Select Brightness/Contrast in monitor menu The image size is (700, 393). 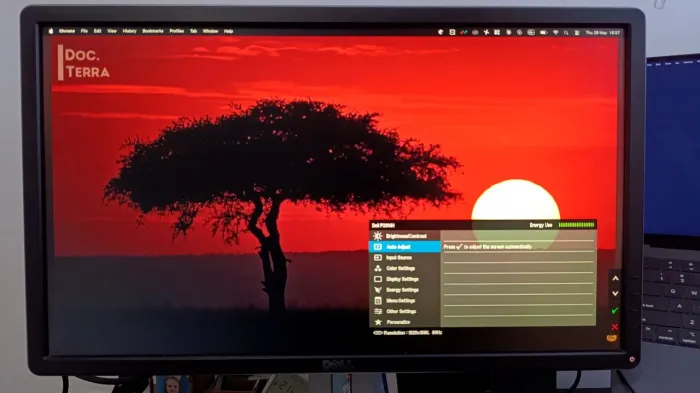click(405, 236)
